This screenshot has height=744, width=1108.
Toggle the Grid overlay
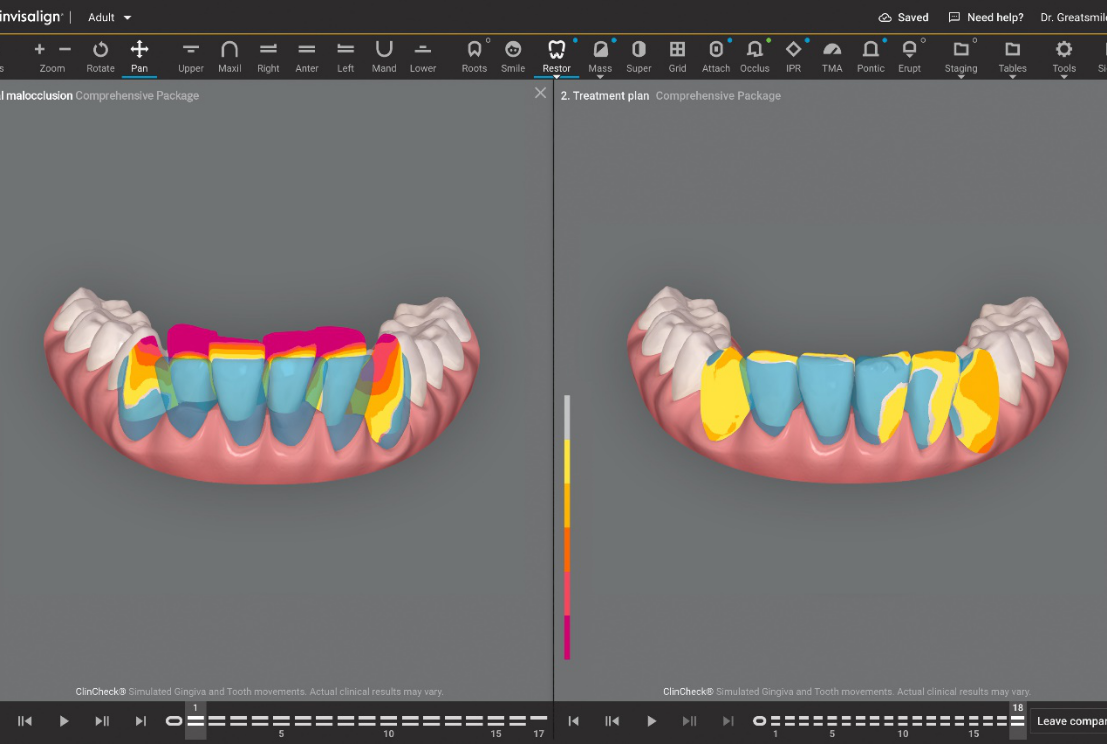pos(678,57)
